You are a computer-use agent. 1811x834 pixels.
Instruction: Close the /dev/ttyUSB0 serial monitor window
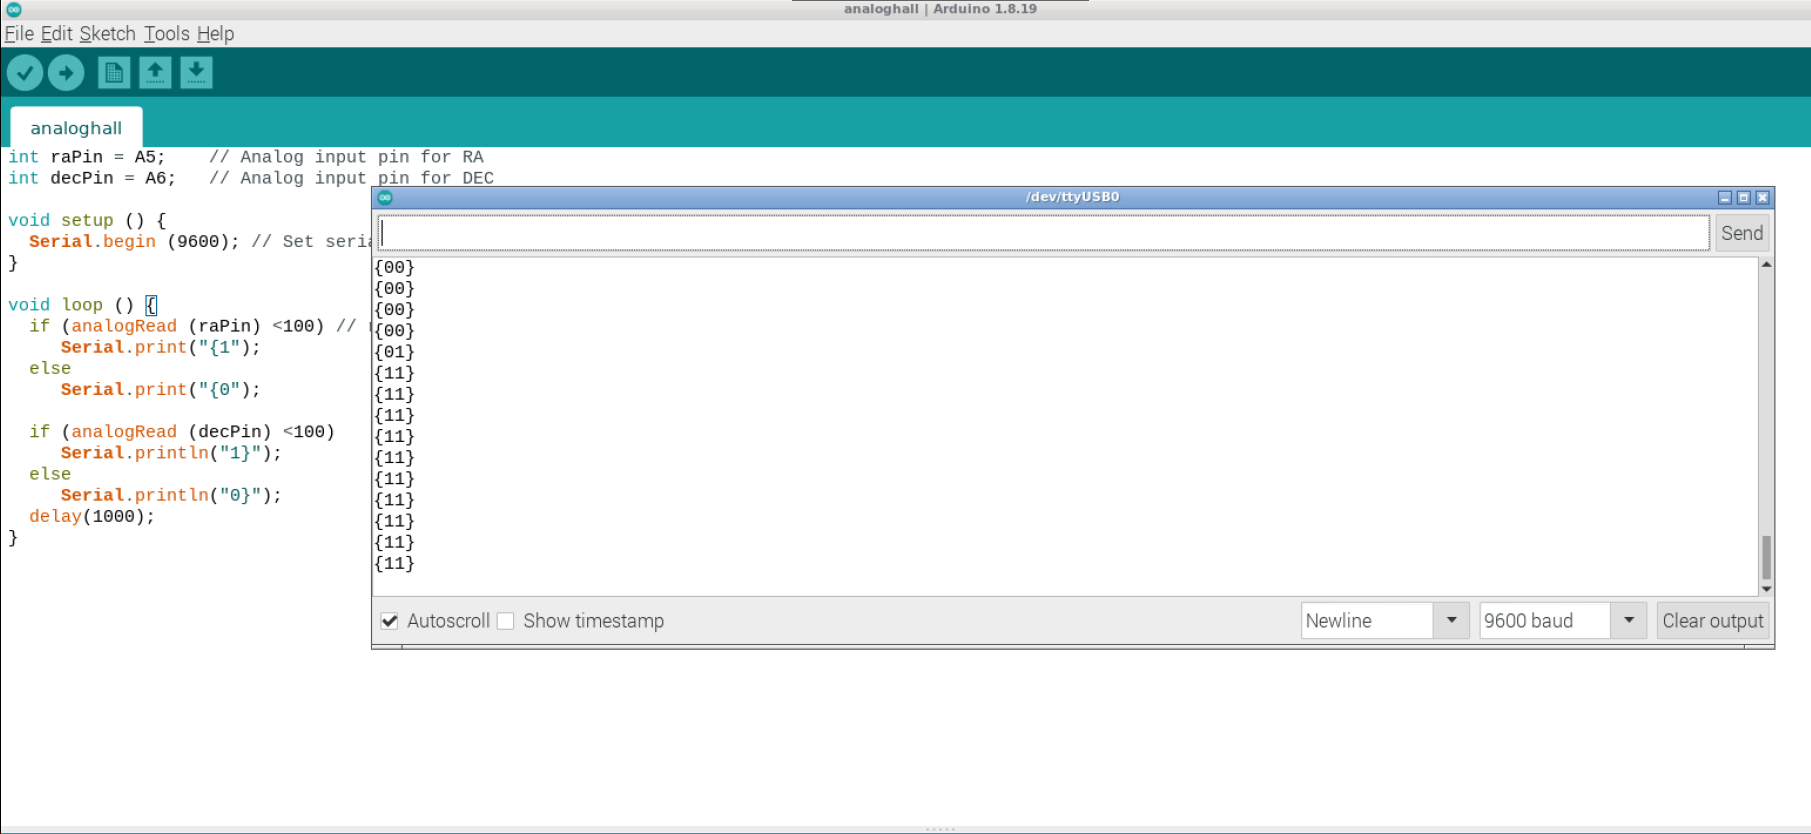[x=1762, y=198]
